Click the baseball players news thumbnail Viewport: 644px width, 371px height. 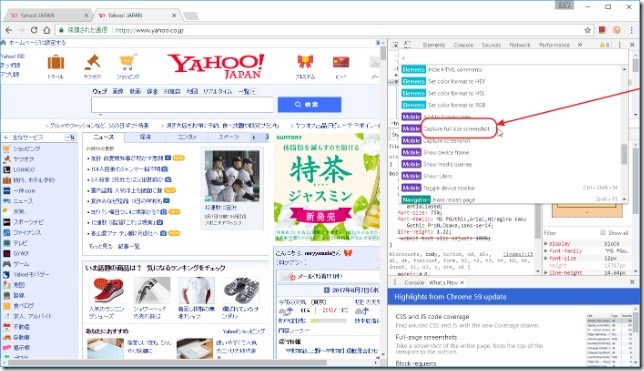pos(232,176)
